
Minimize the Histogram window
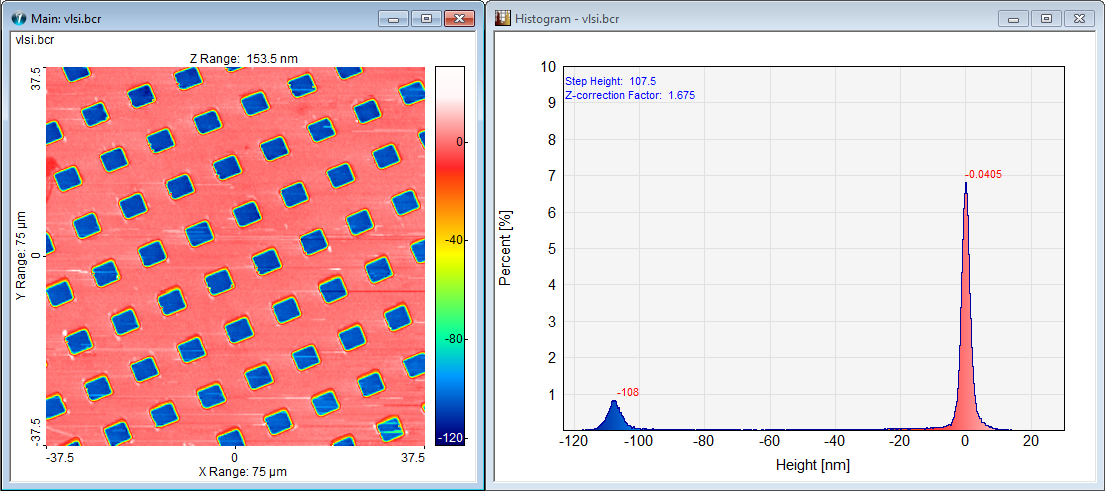1015,19
